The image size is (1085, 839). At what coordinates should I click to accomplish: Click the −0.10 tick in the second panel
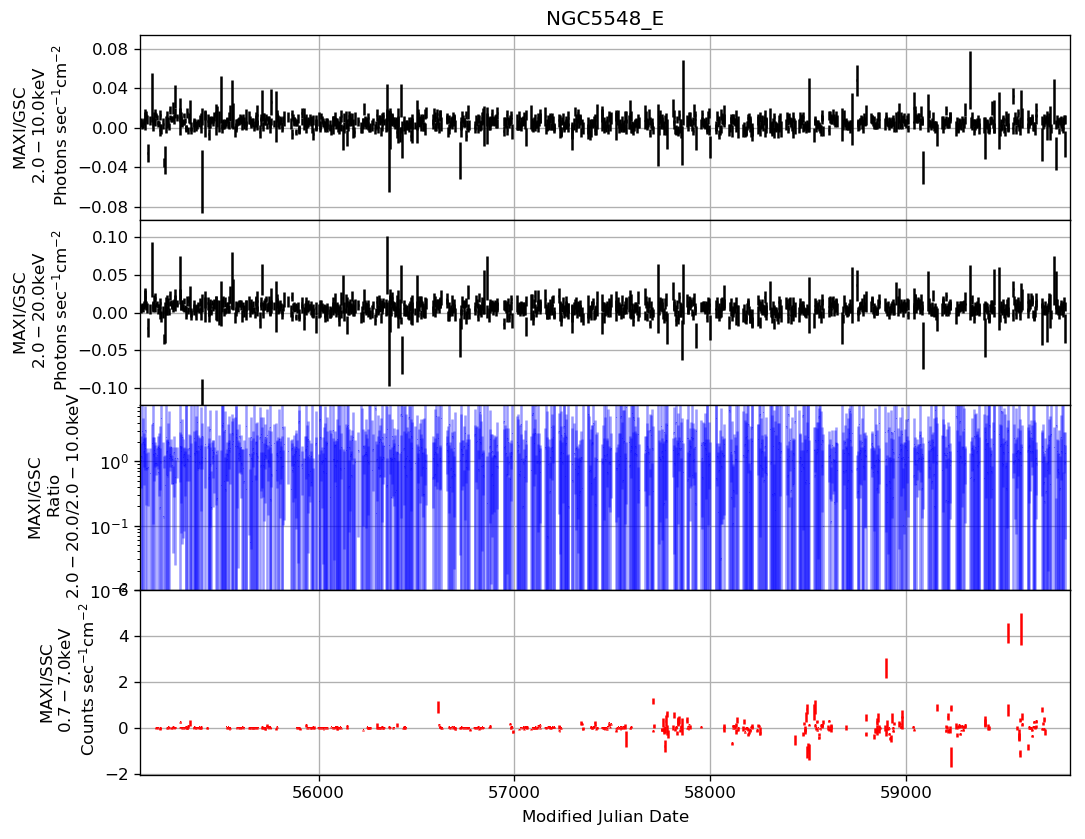pyautogui.click(x=104, y=388)
